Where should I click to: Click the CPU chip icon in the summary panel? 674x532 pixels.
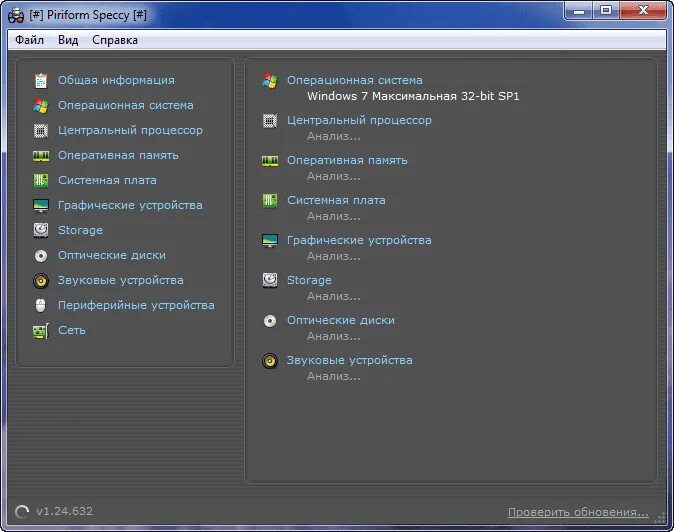point(270,121)
